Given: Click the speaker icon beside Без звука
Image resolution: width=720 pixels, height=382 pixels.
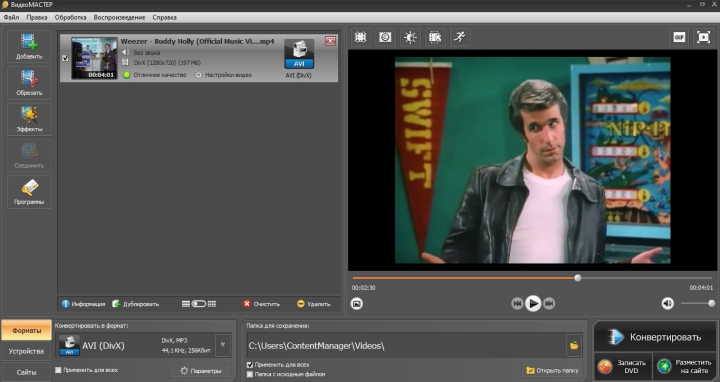Looking at the screenshot, I should tap(125, 52).
